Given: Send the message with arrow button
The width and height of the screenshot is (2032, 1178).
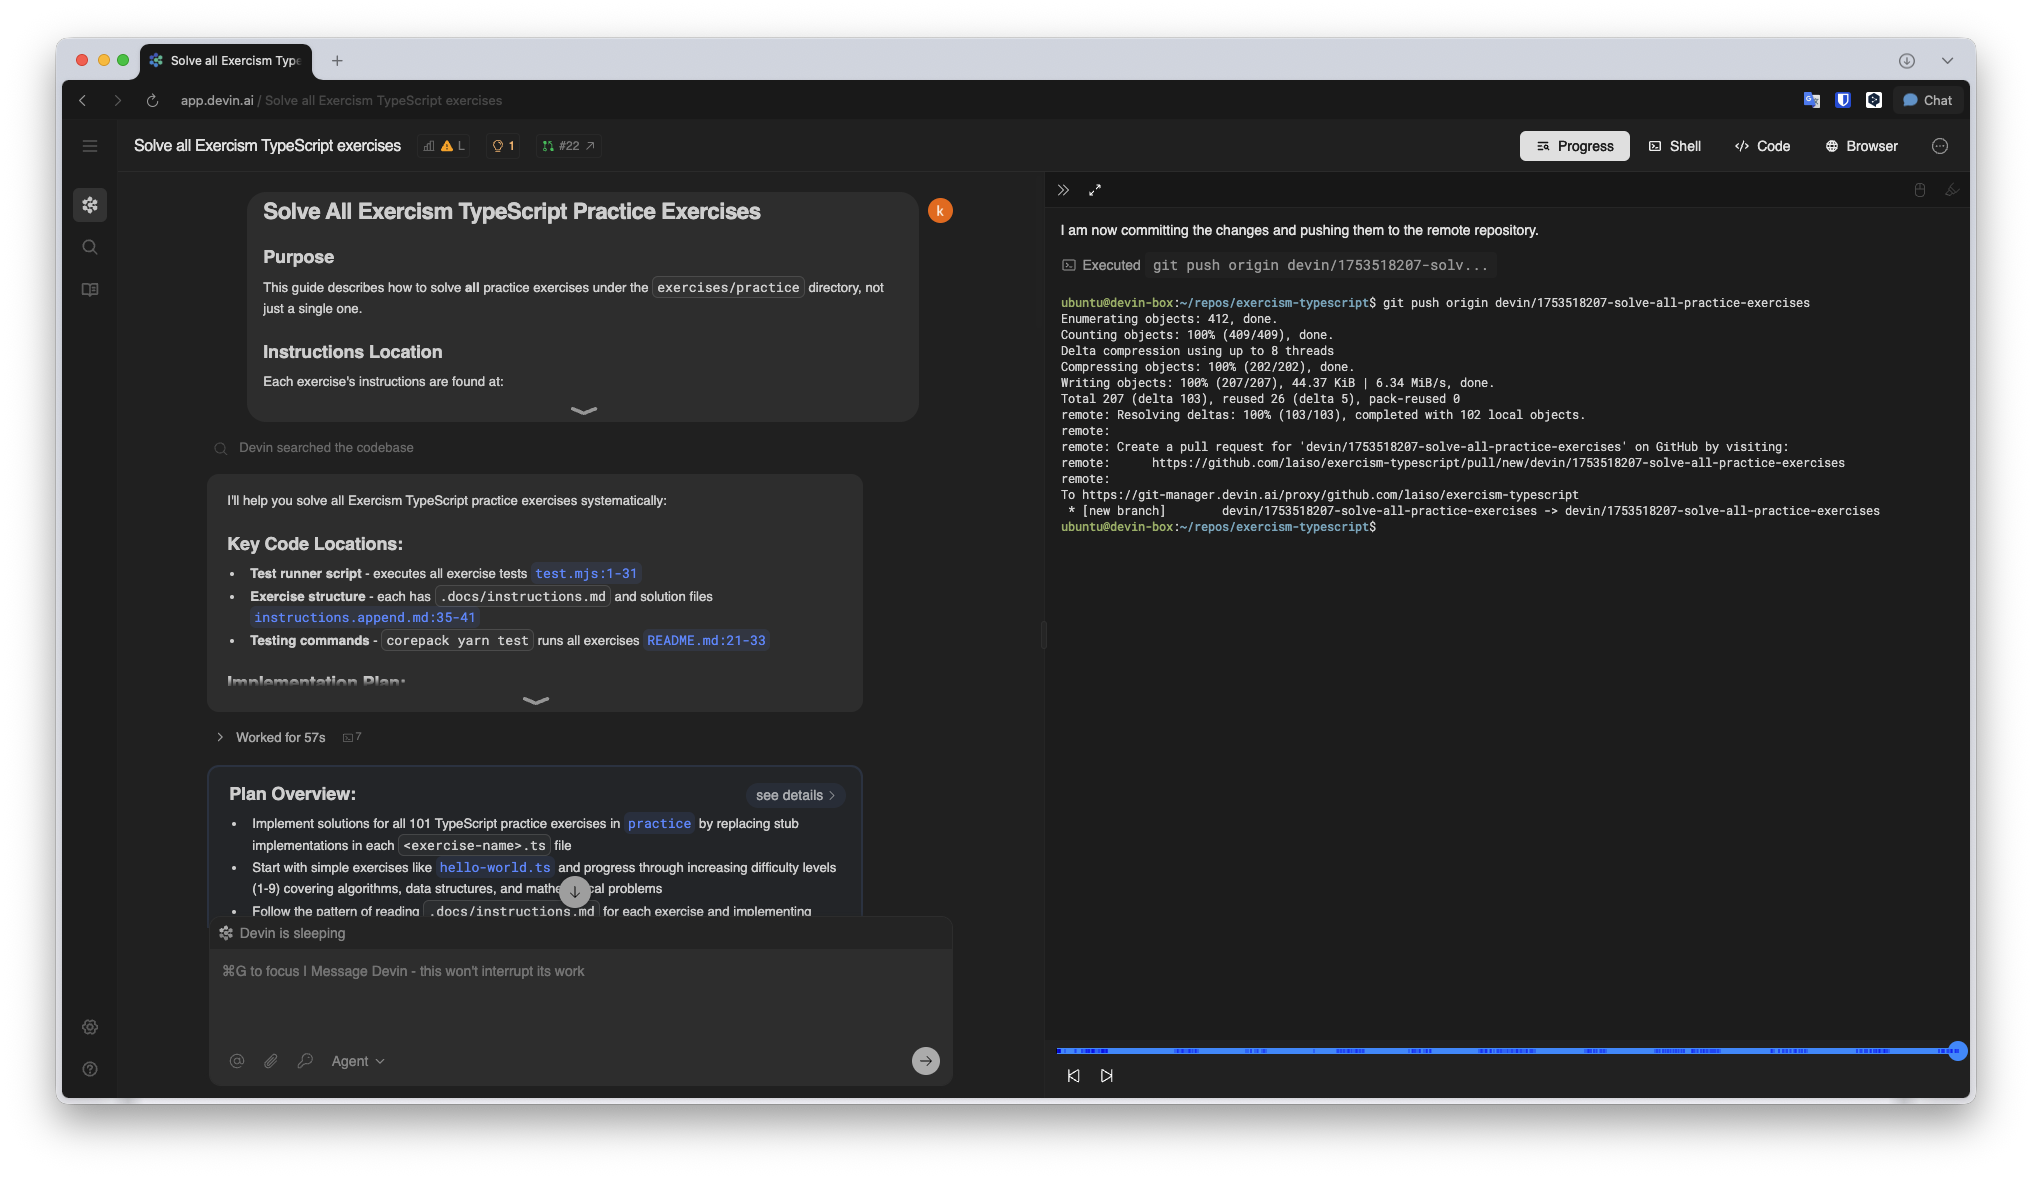Looking at the screenshot, I should point(926,1061).
